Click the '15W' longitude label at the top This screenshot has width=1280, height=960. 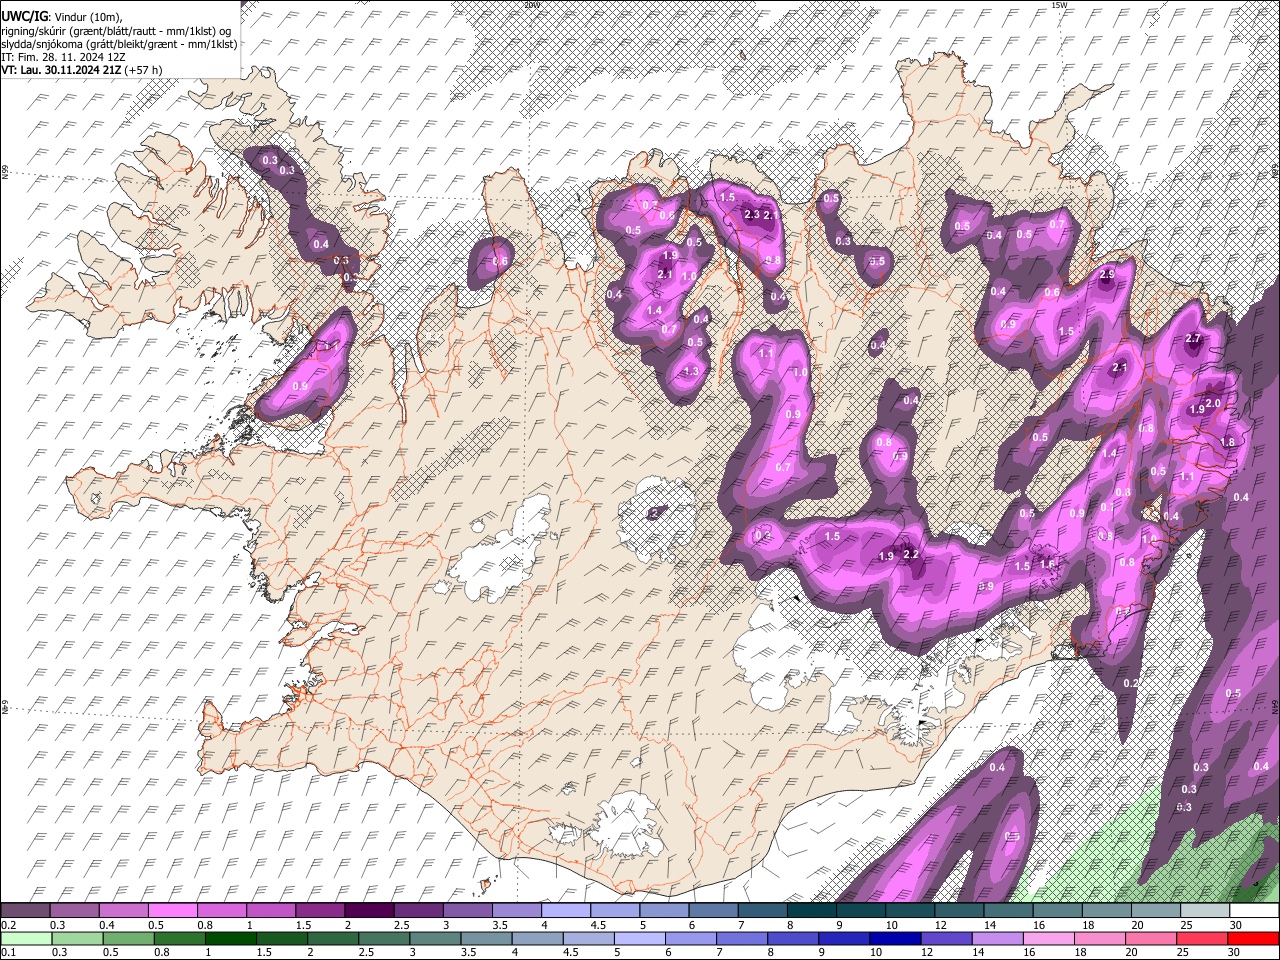[1059, 4]
